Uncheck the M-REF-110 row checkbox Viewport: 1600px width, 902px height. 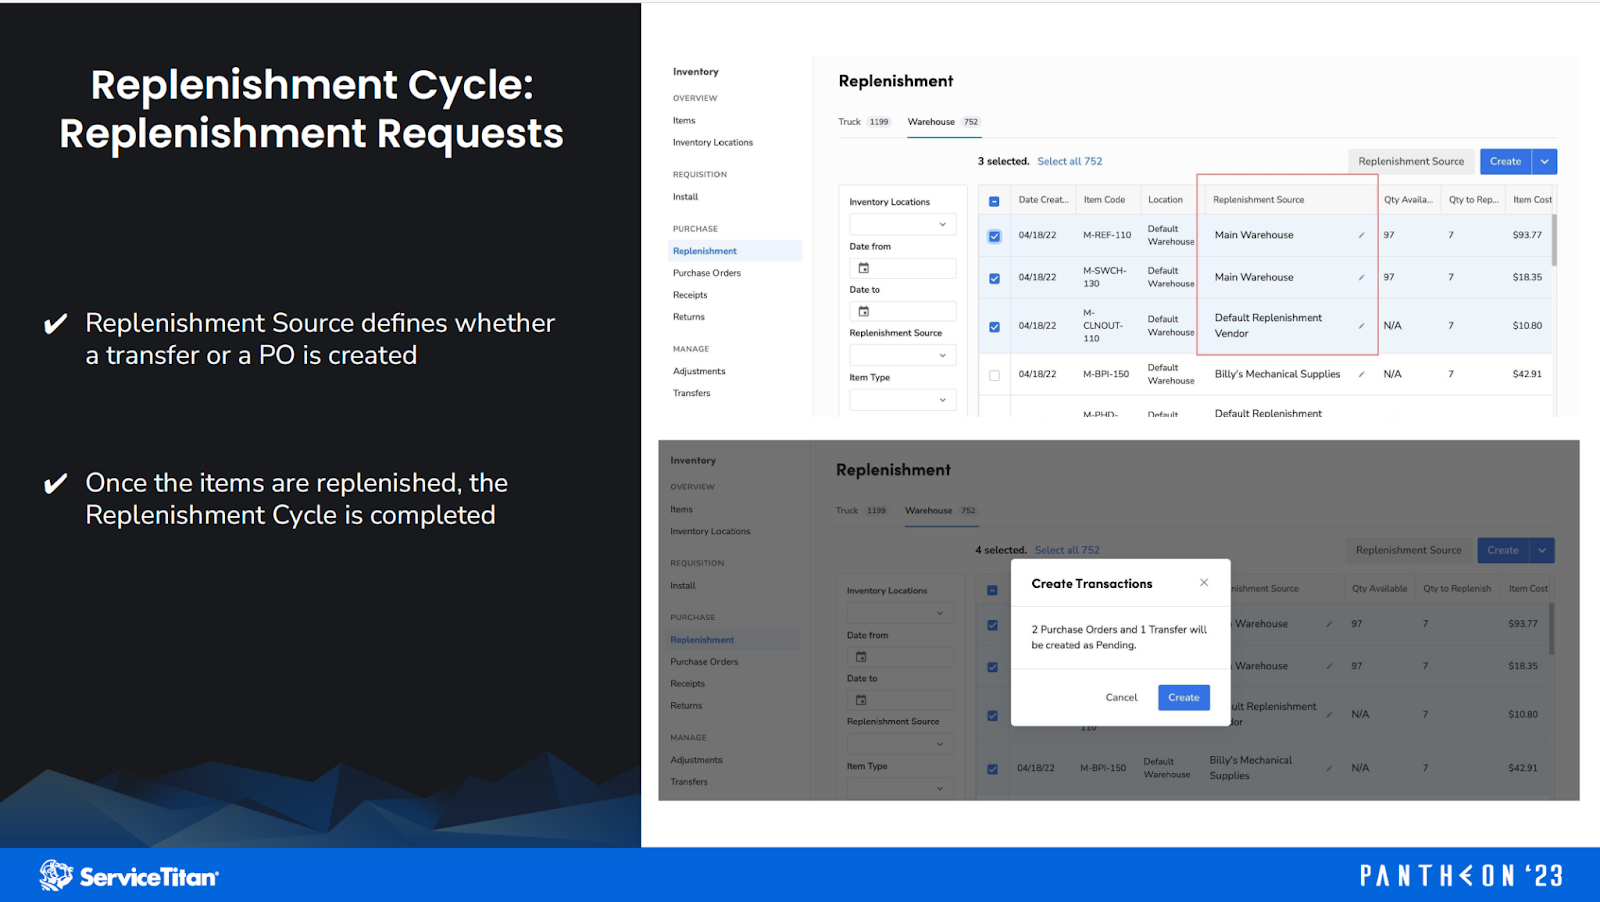pyautogui.click(x=995, y=235)
